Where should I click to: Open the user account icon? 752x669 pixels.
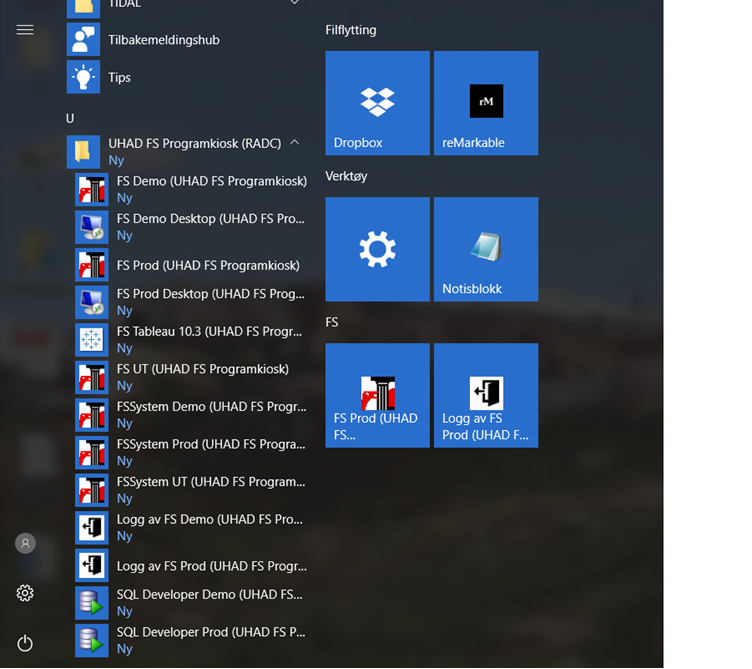tap(25, 543)
